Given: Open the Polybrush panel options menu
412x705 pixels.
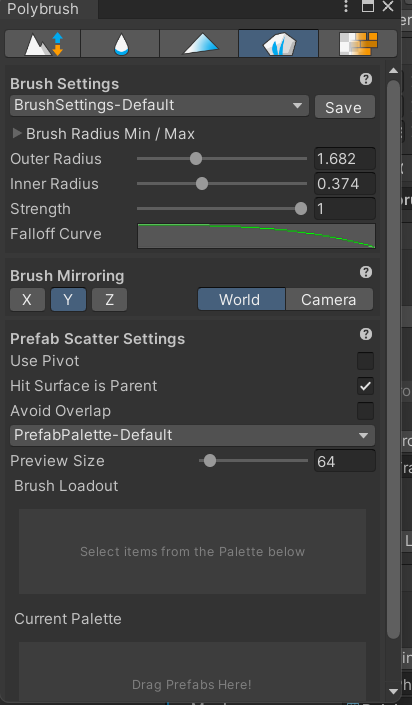Looking at the screenshot, I should pyautogui.click(x=346, y=7).
